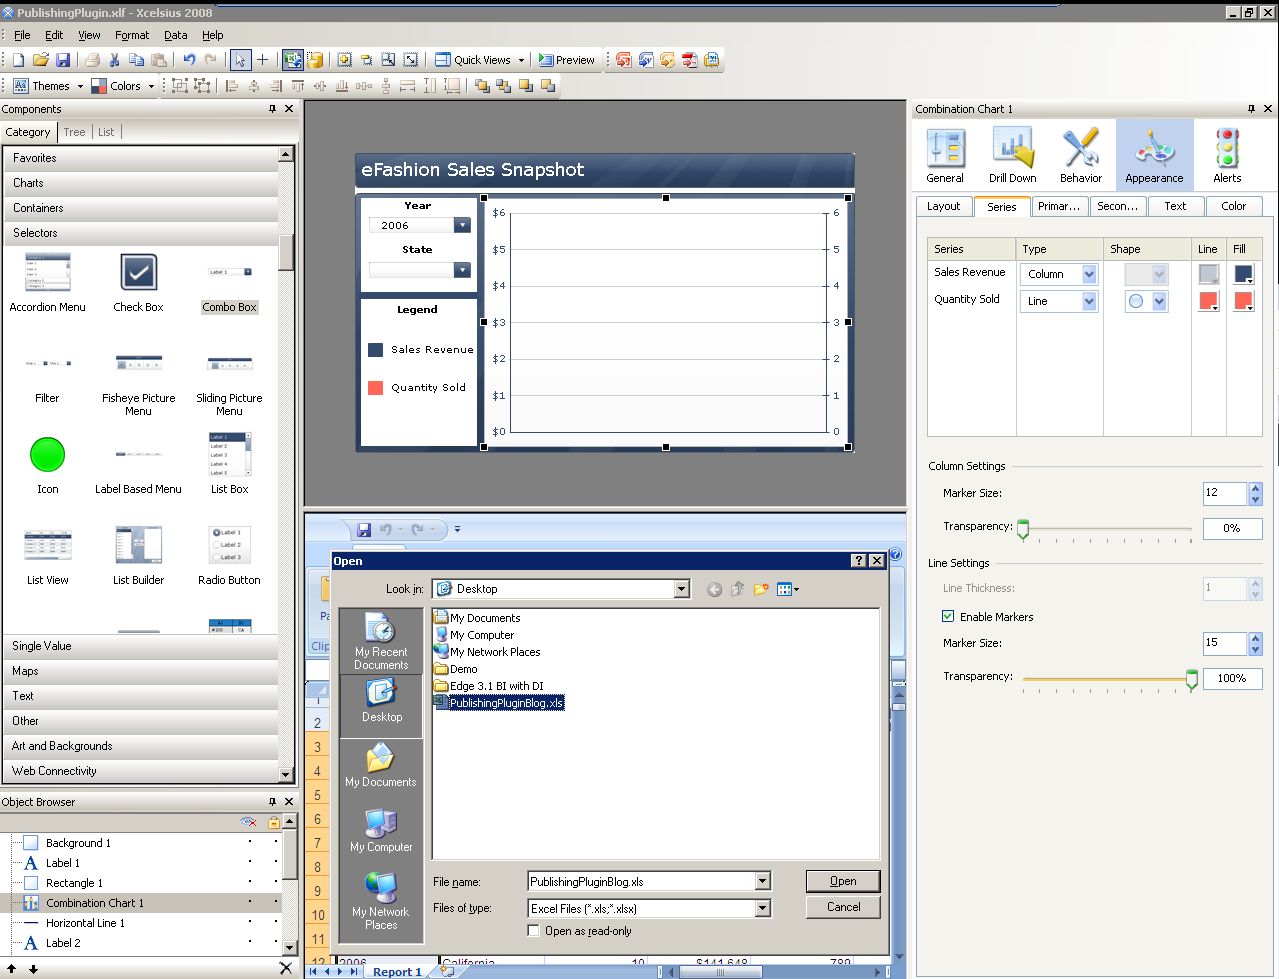This screenshot has width=1279, height=979.
Task: Click the Cut scissors icon
Action: click(114, 60)
